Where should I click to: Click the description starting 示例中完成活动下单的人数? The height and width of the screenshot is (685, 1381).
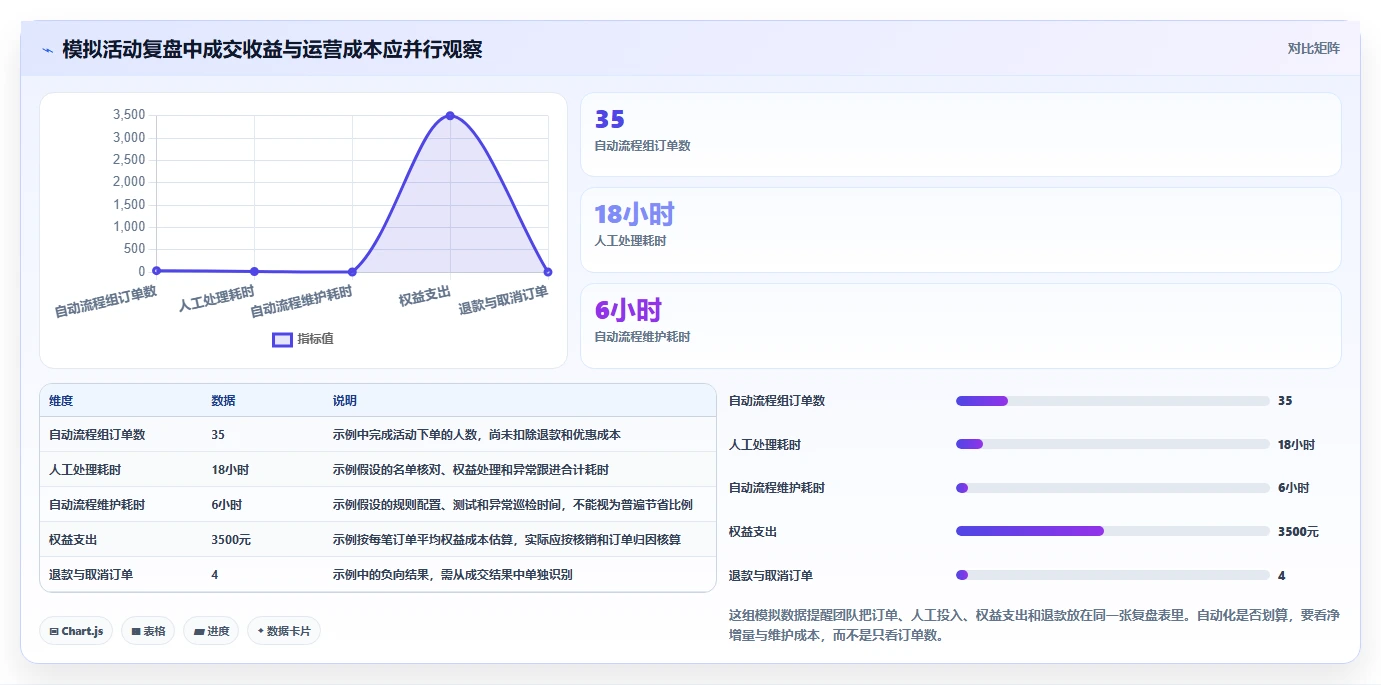477,435
